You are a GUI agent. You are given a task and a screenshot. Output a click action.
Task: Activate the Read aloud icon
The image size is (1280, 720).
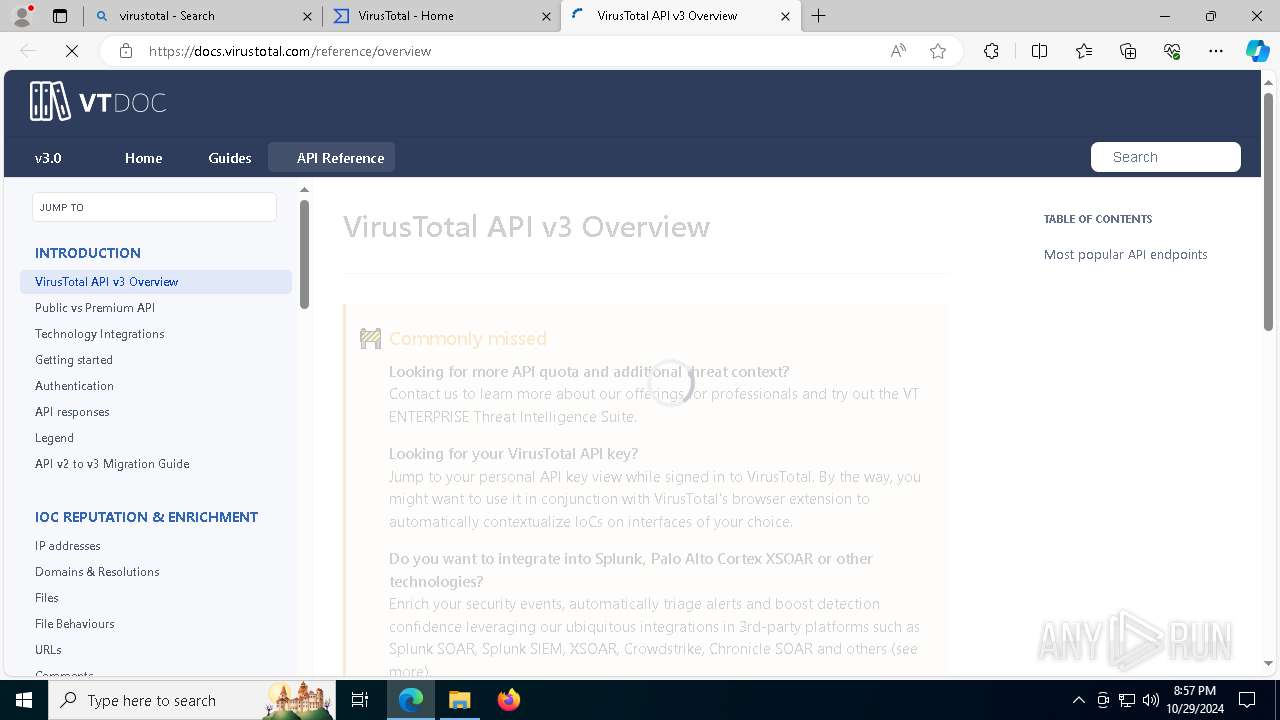pyautogui.click(x=898, y=51)
